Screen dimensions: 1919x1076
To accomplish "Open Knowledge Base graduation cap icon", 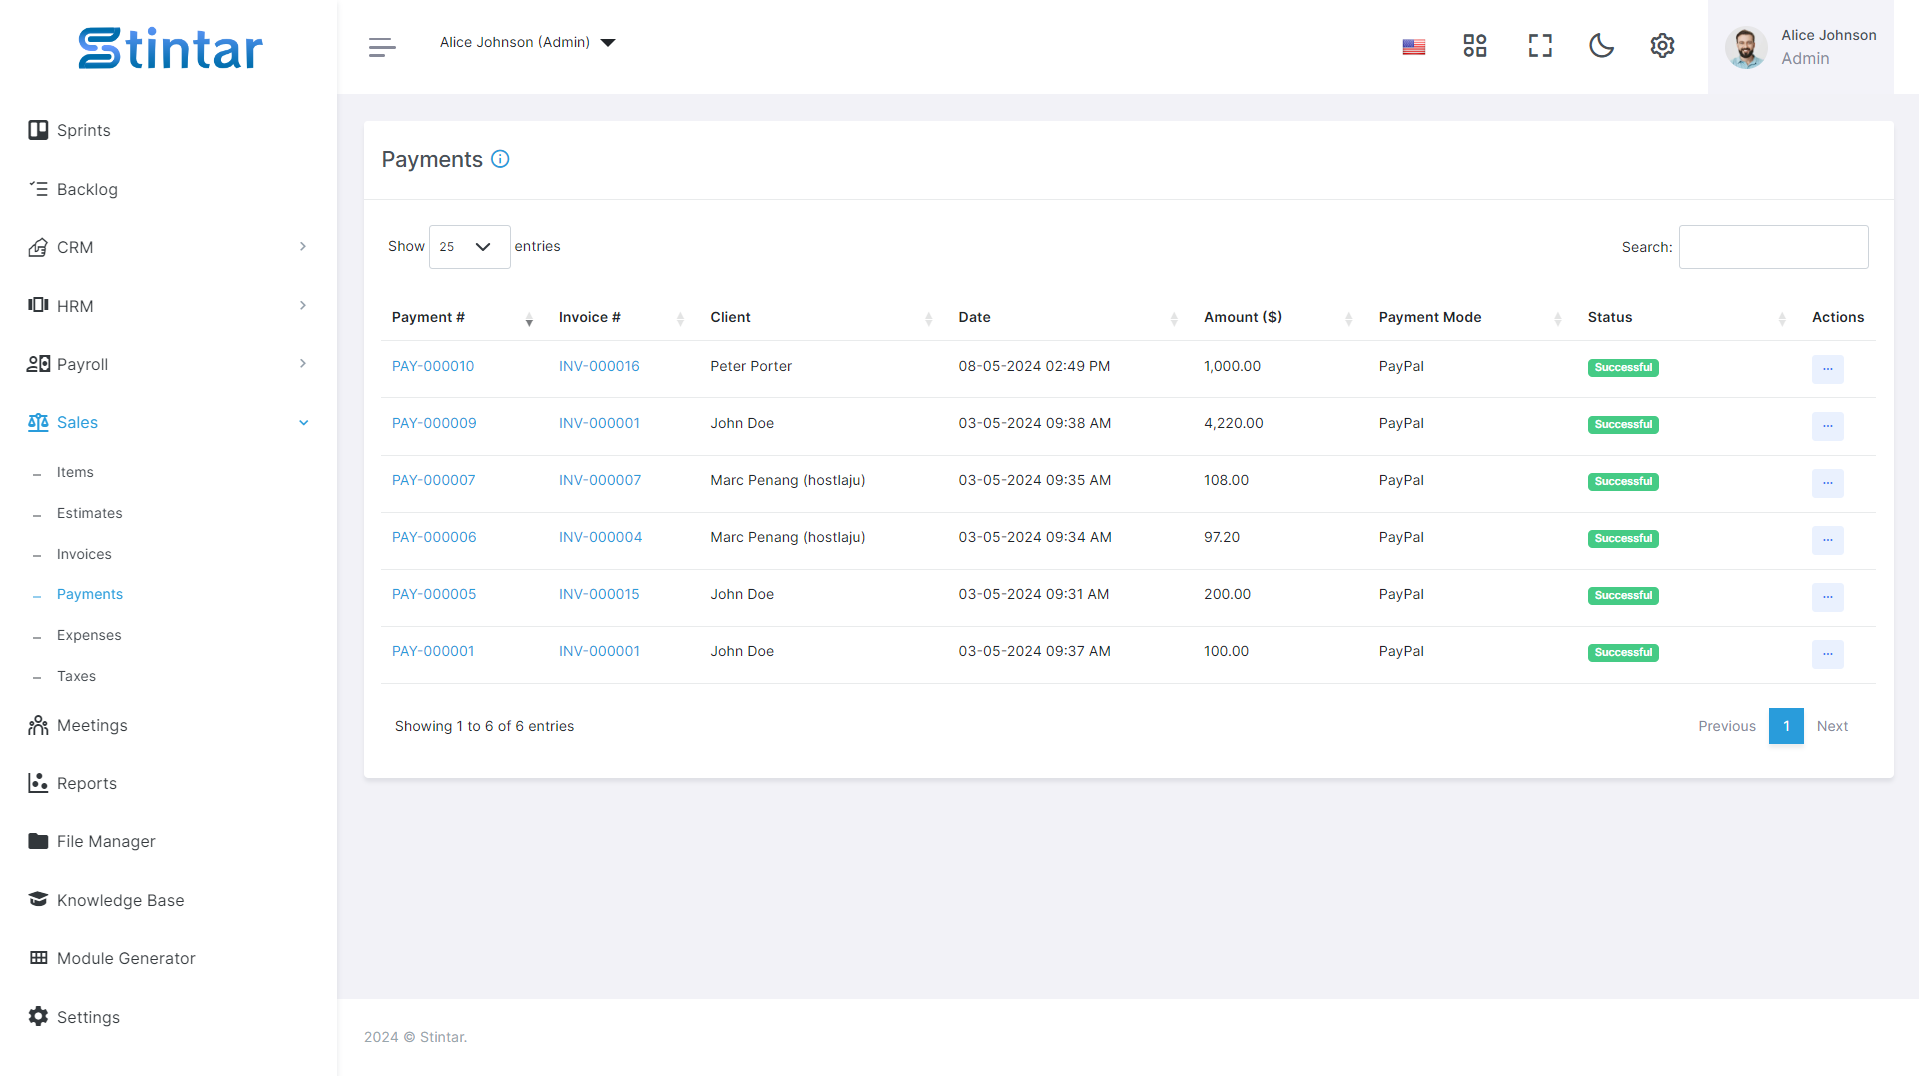I will [38, 900].
